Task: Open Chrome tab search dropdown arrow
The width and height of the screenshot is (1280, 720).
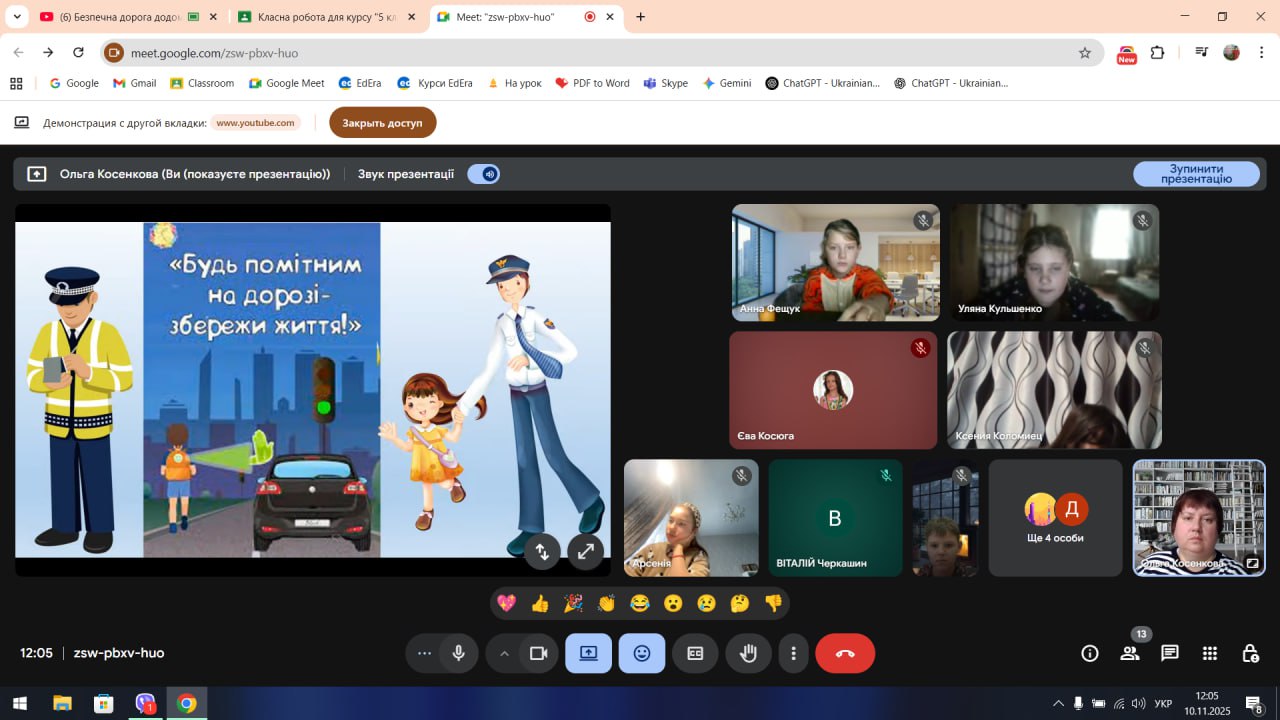Action: point(17,17)
